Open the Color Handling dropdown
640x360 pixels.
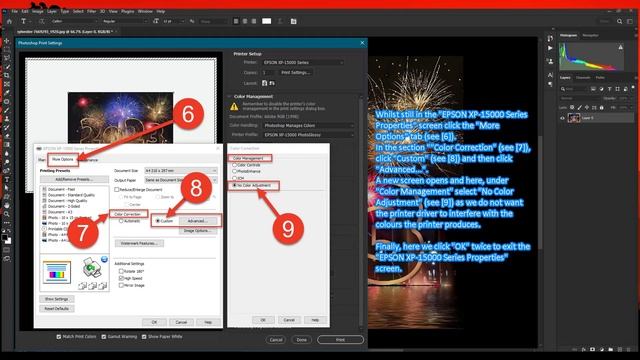click(308, 125)
